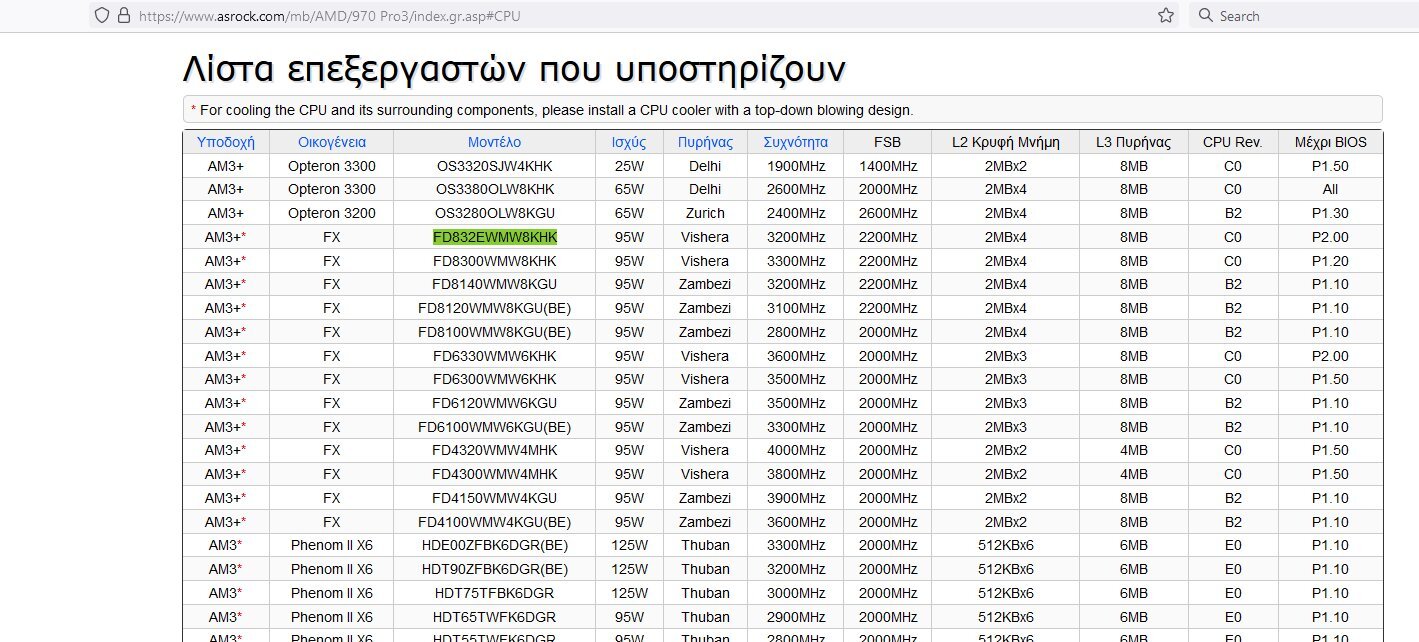Sort table by Ισχύς column header
Image resolution: width=1419 pixels, height=642 pixels.
tap(629, 142)
